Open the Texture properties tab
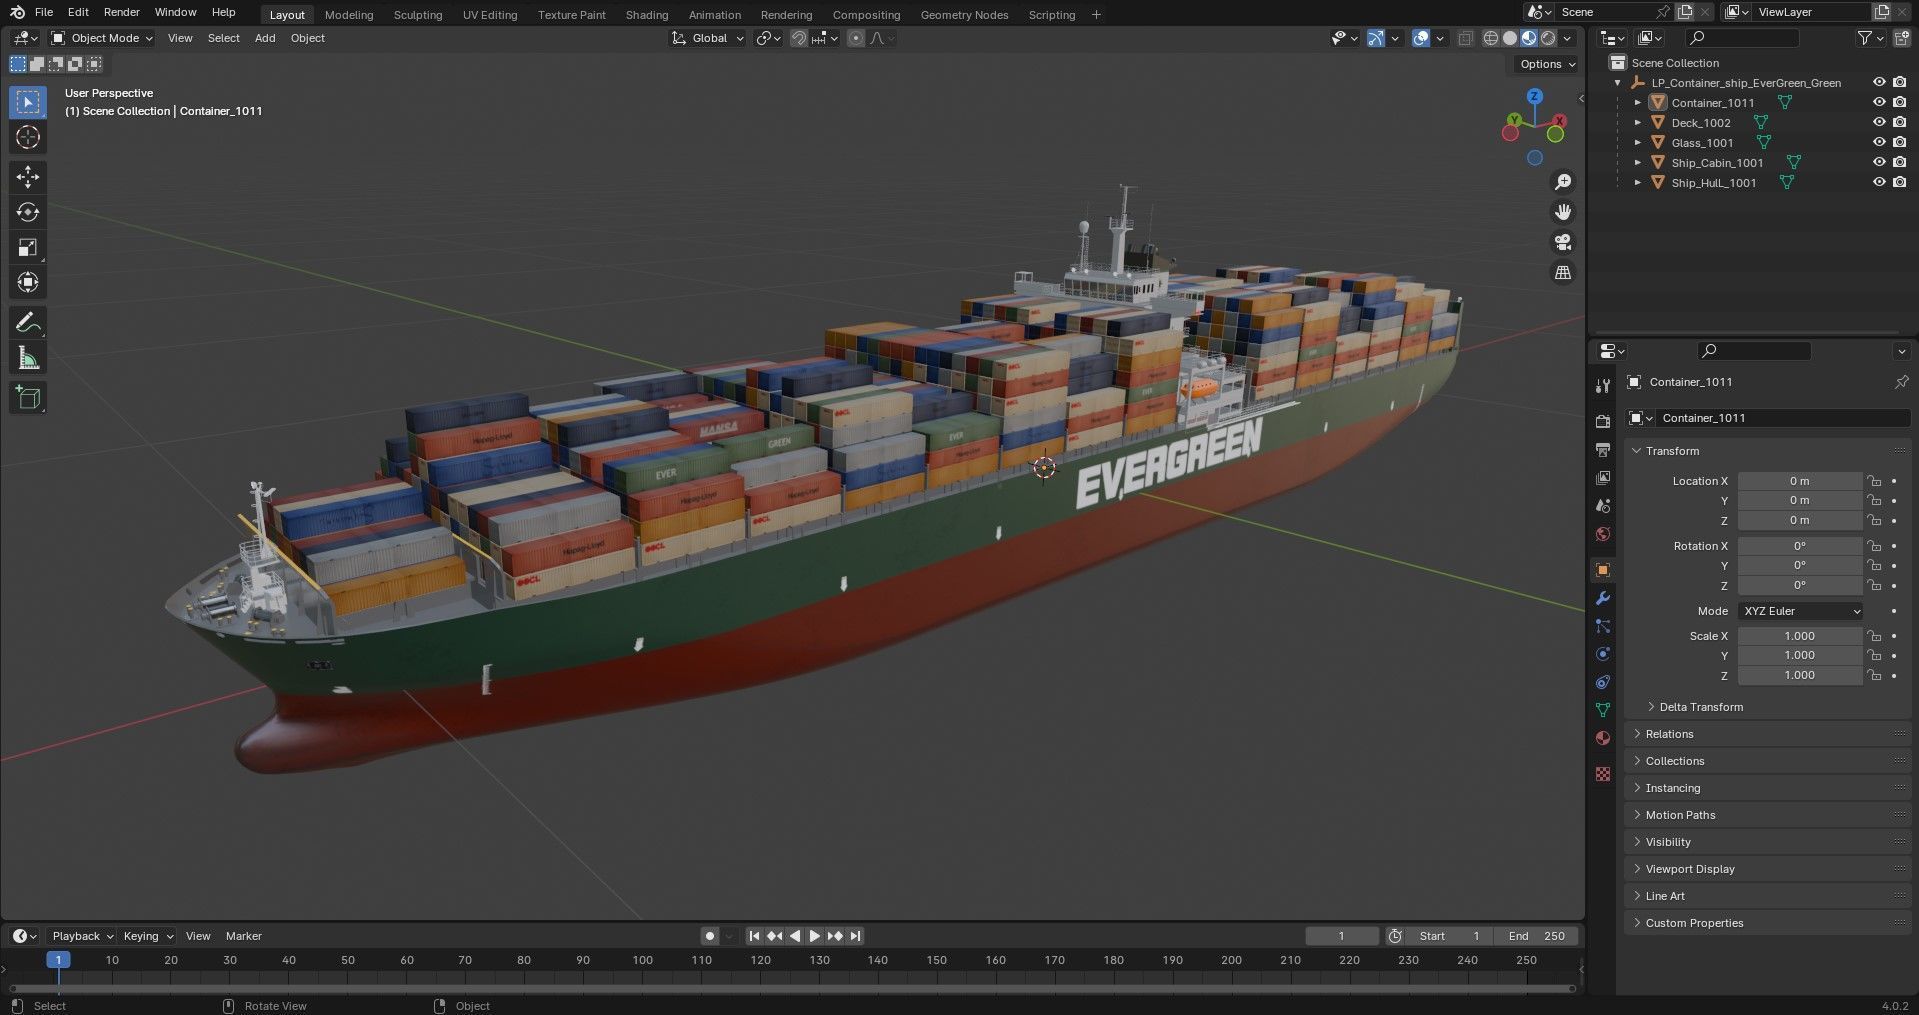Screen dimensions: 1919x1015 (x=1603, y=774)
